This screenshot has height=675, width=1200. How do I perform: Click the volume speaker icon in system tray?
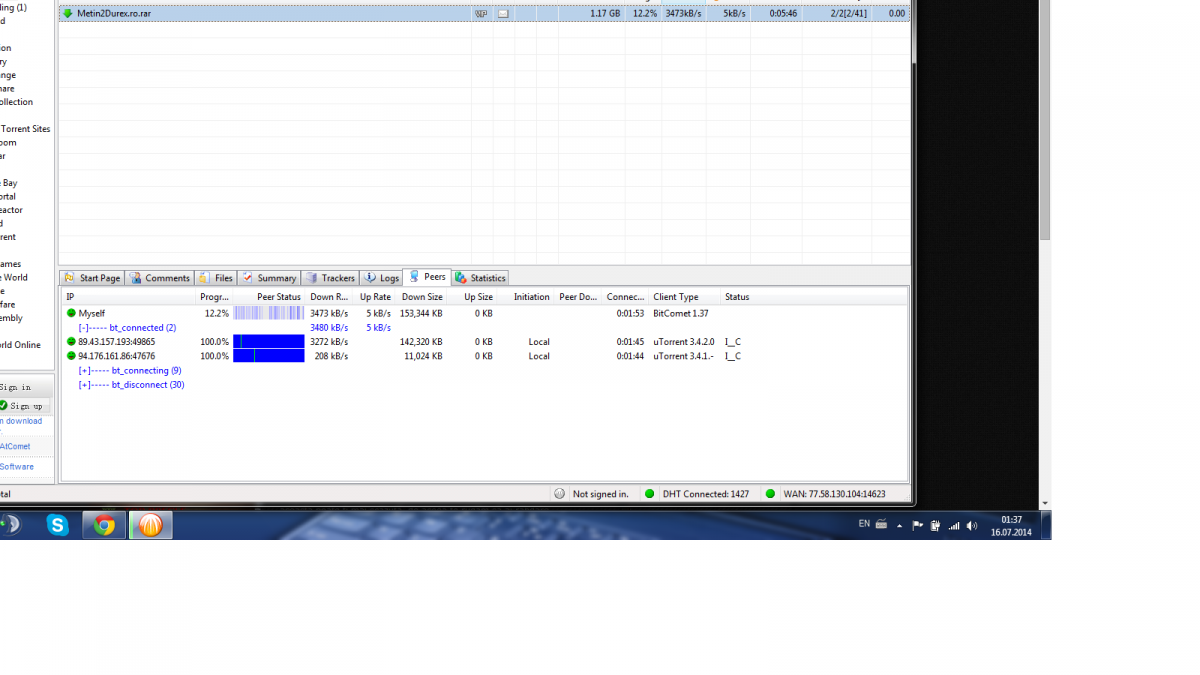(x=972, y=525)
